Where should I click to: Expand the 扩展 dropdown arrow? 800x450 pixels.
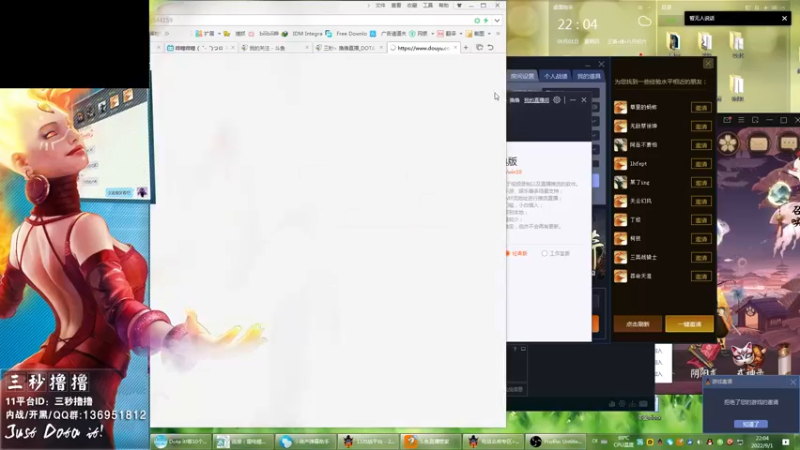click(x=219, y=34)
